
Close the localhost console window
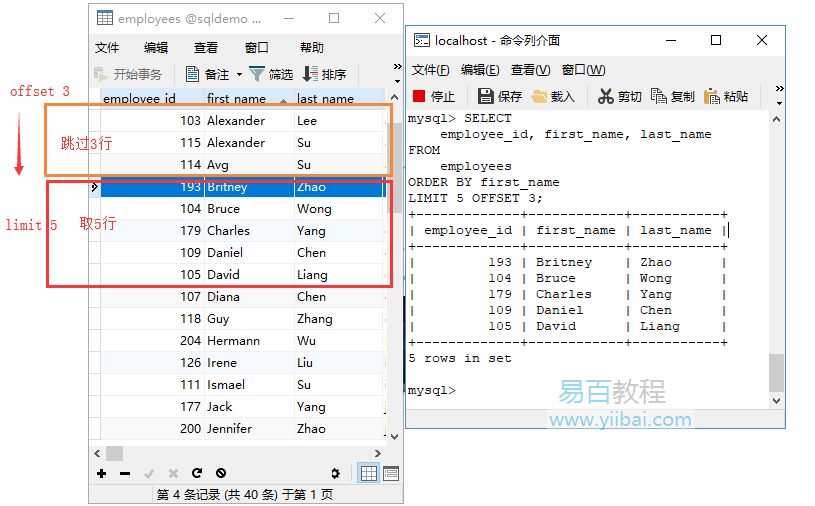(762, 40)
